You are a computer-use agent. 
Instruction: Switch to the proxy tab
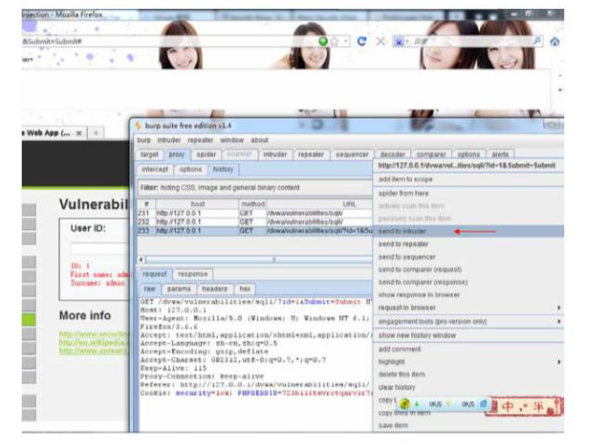pyautogui.click(x=177, y=155)
